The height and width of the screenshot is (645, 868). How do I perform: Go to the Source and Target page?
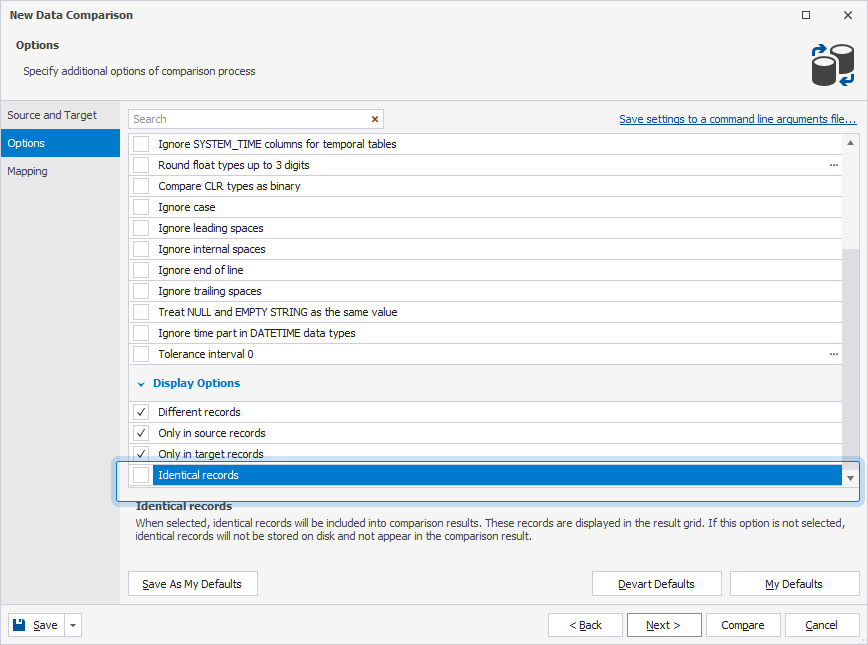tap(53, 115)
